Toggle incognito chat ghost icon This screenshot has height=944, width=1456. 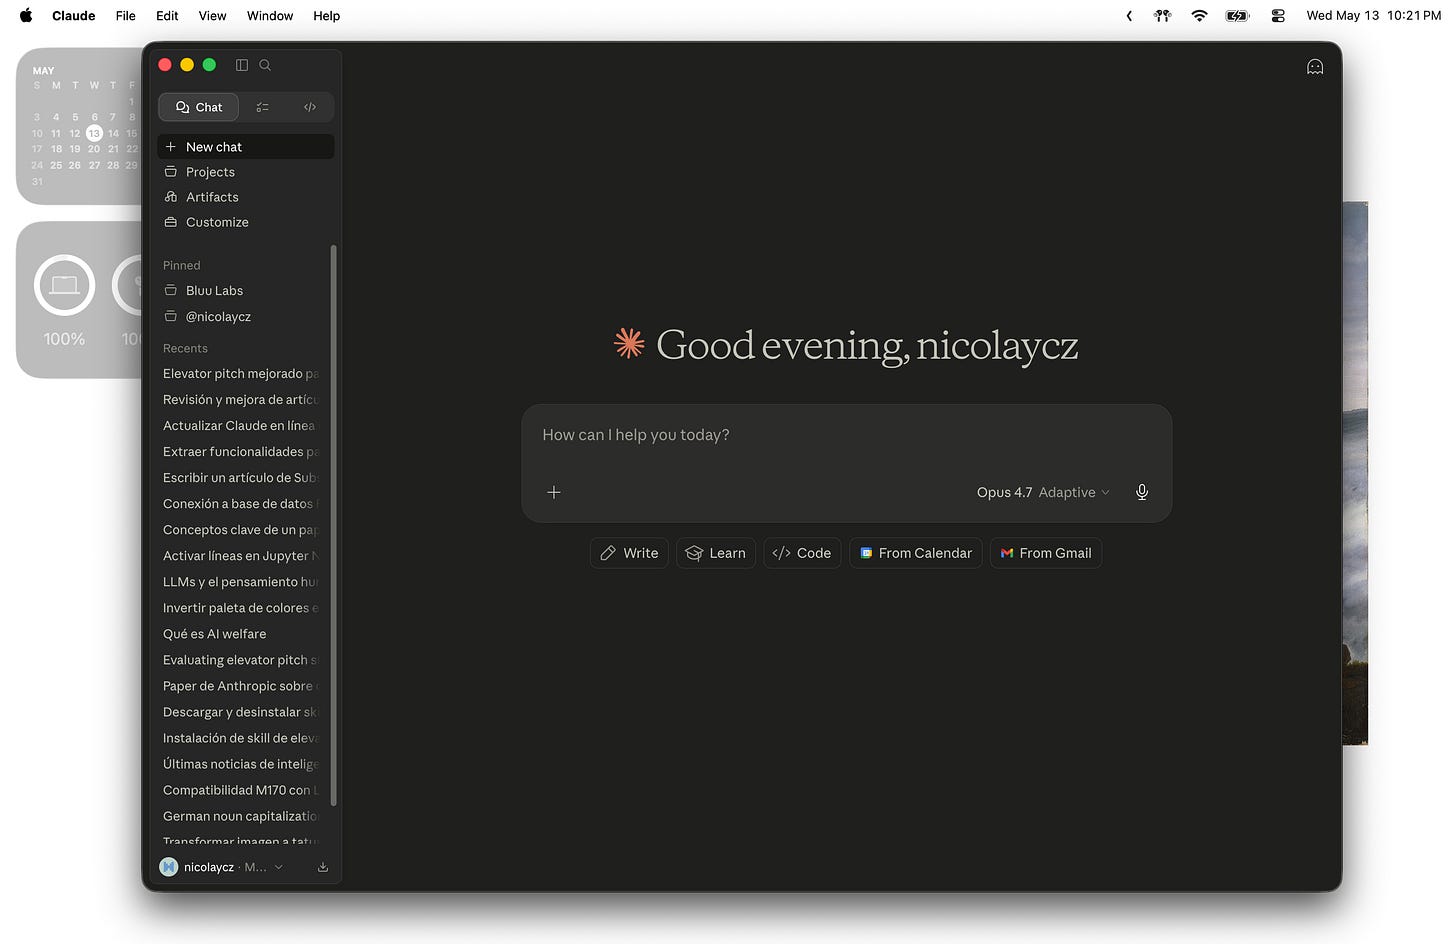tap(1315, 67)
